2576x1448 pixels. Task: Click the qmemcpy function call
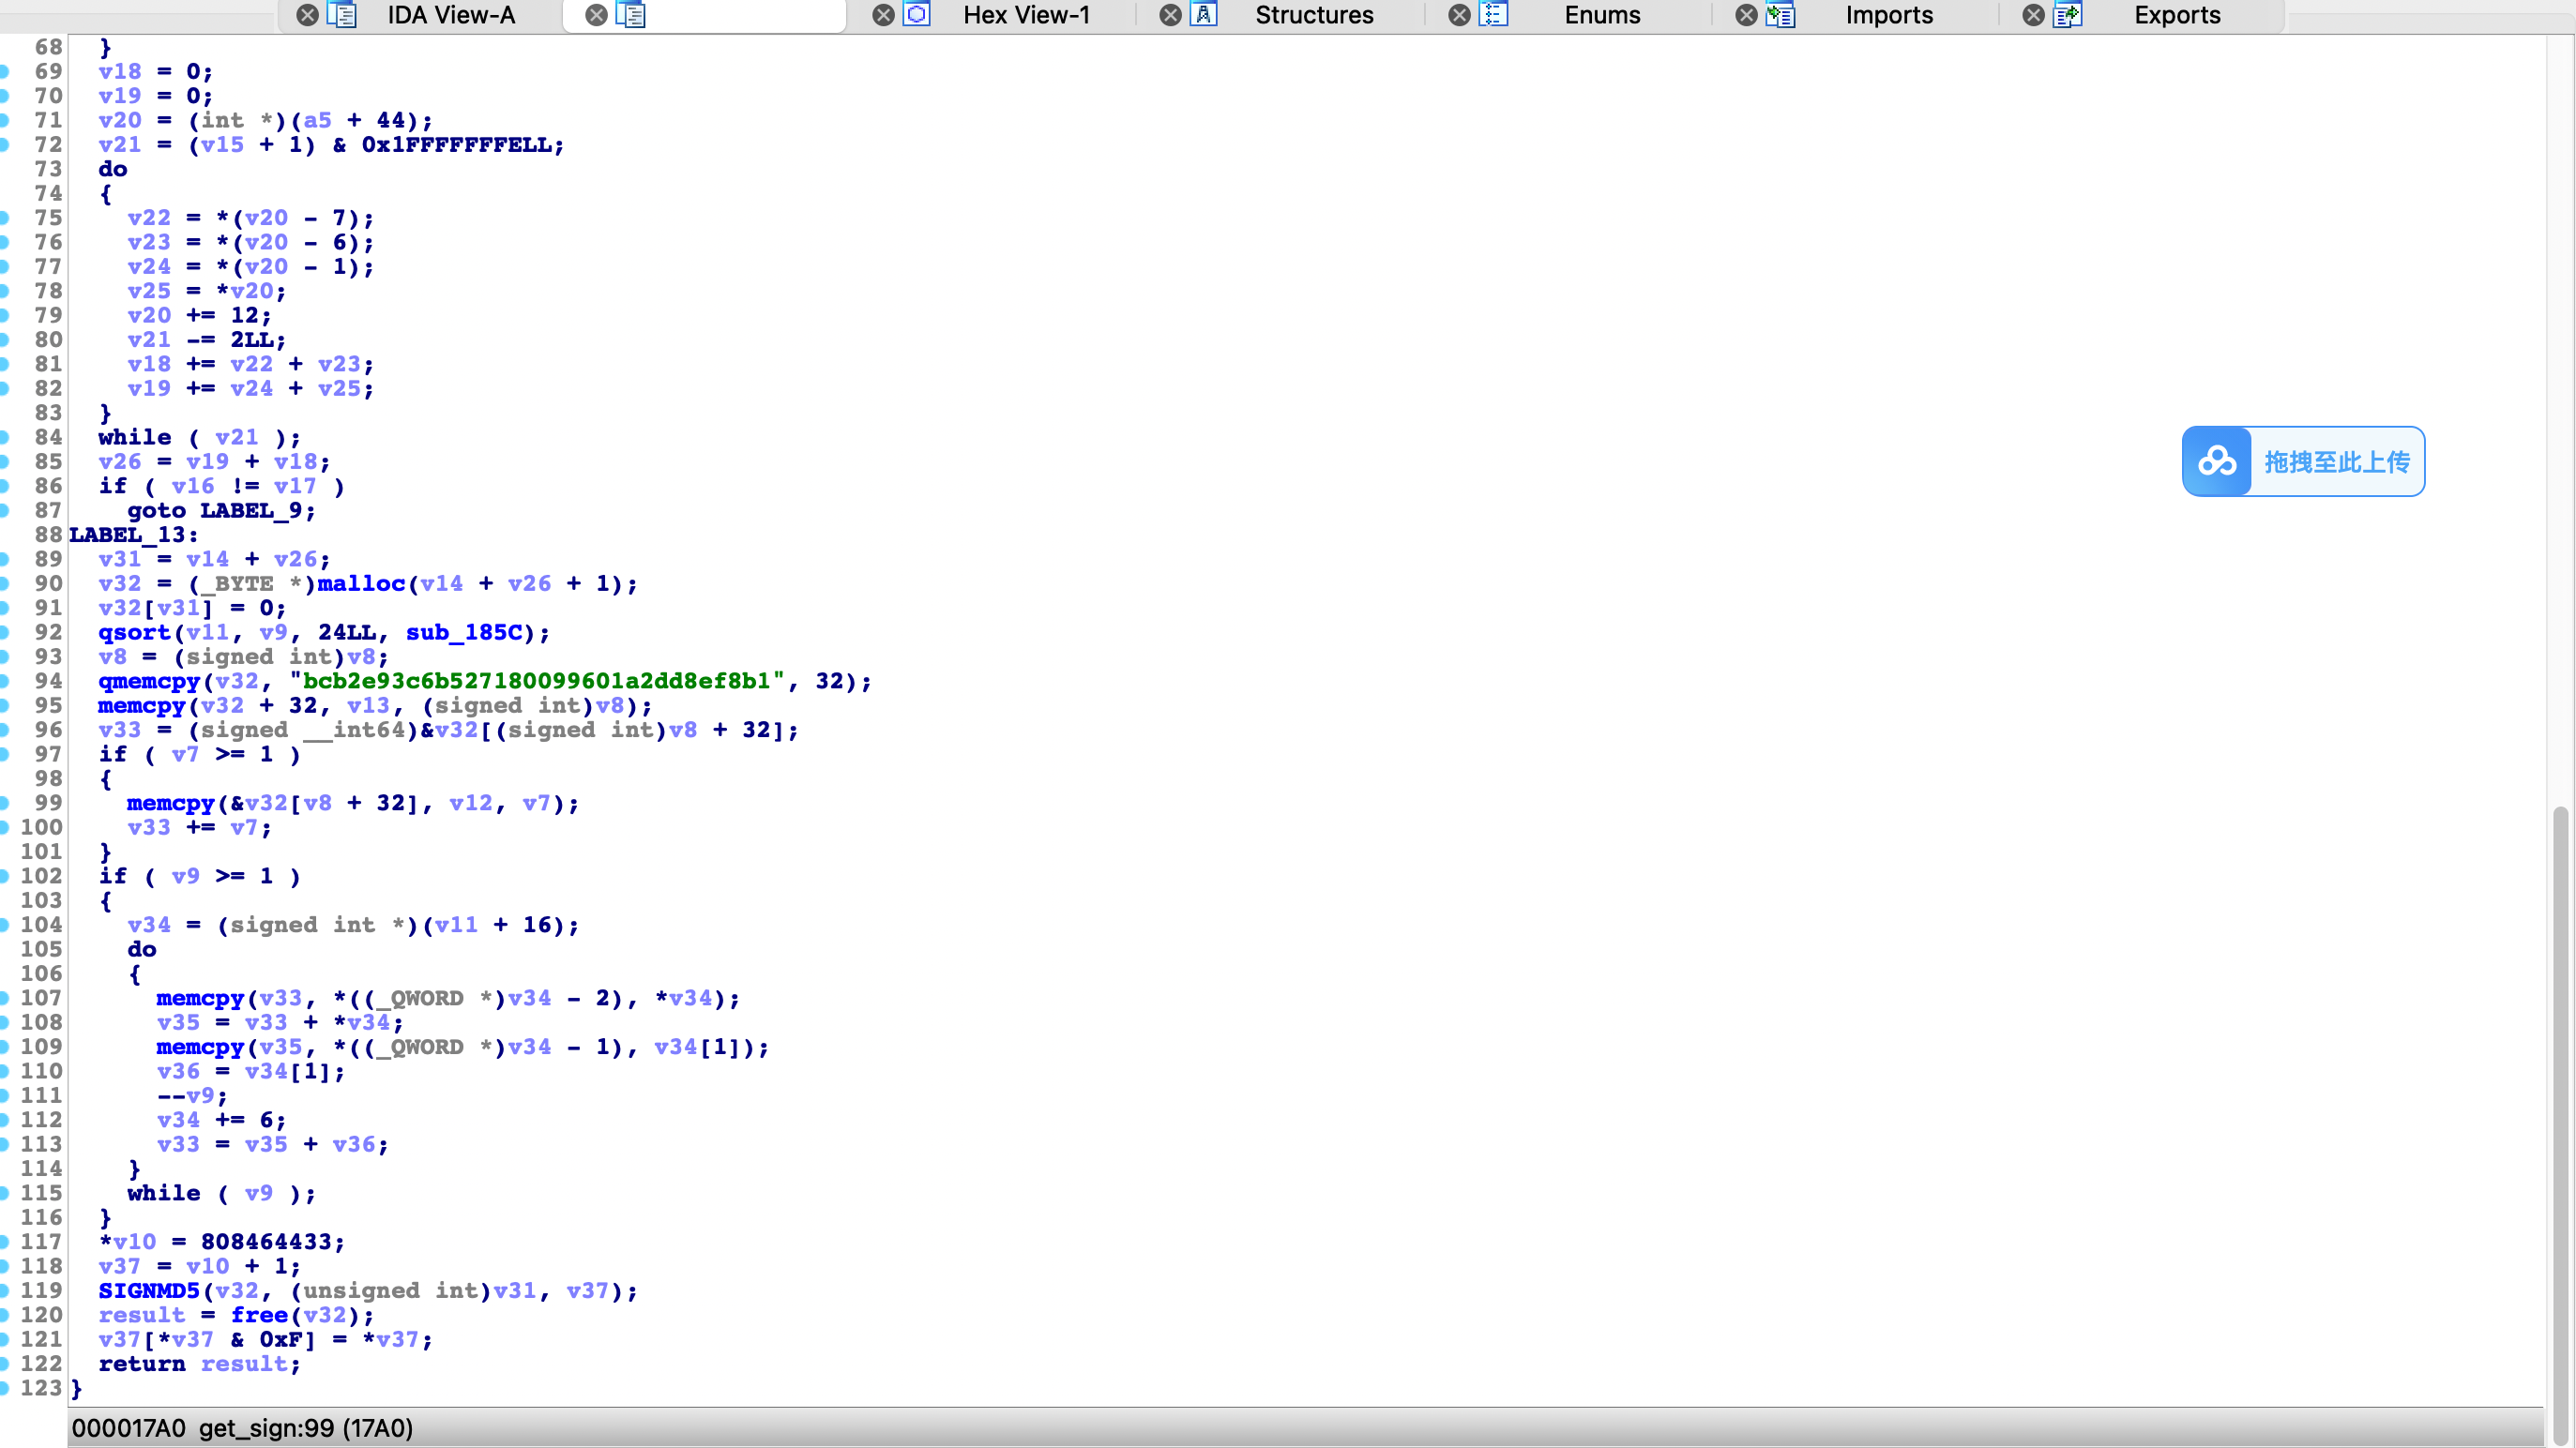[x=149, y=681]
